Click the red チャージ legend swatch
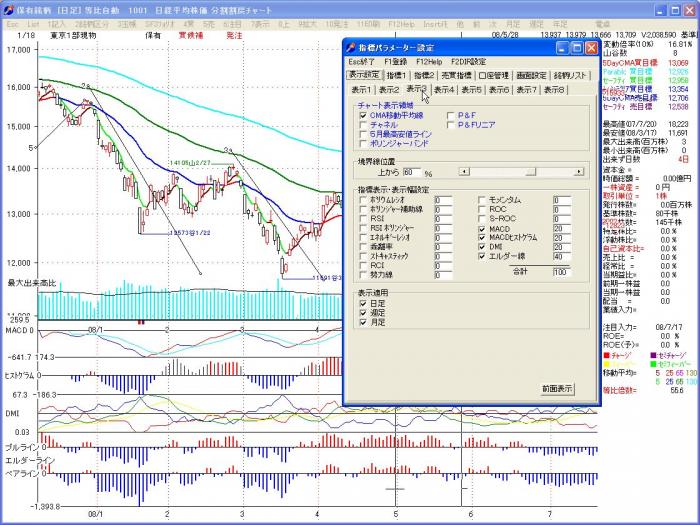 click(x=606, y=355)
